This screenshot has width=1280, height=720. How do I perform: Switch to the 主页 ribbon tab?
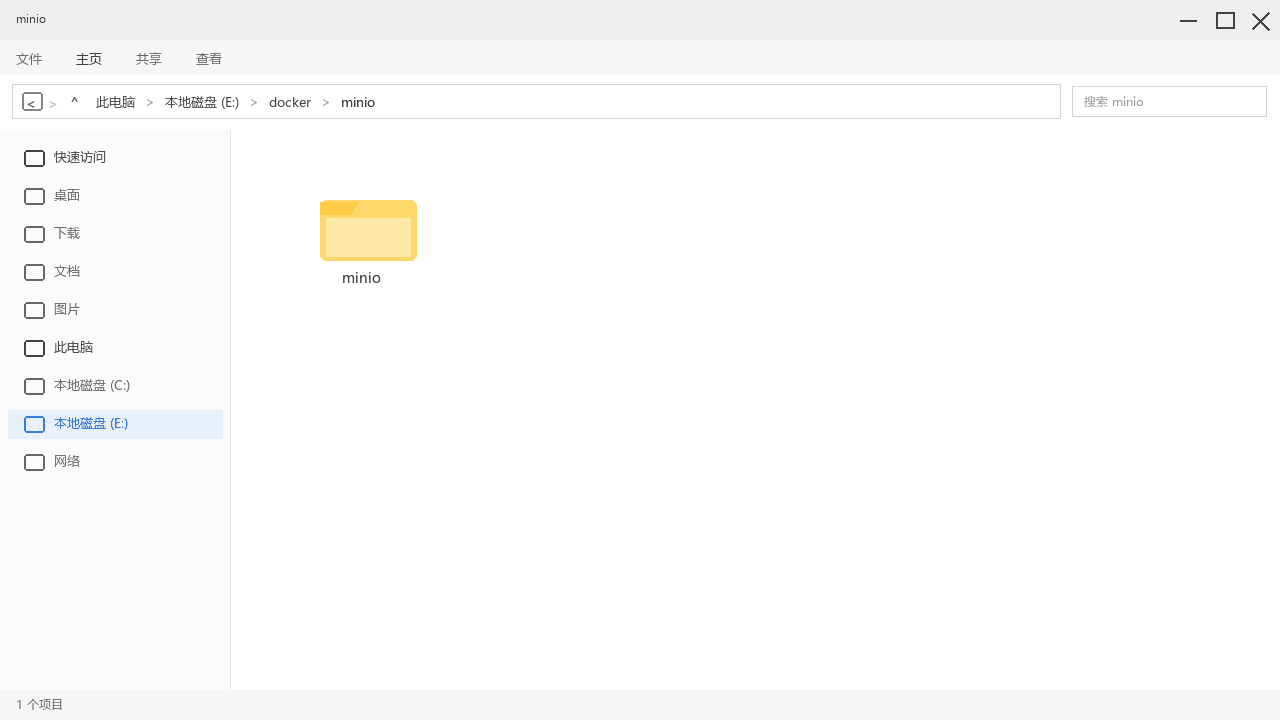89,59
